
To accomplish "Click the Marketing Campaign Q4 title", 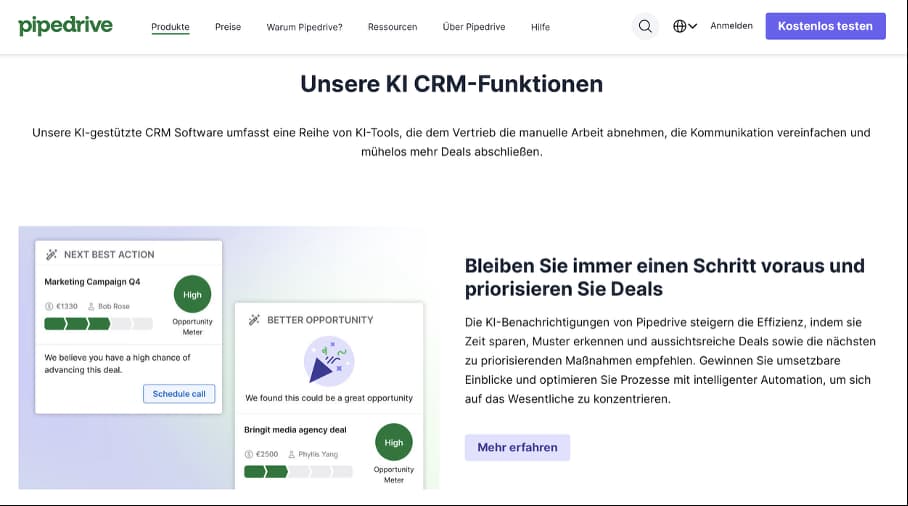I will (92, 282).
